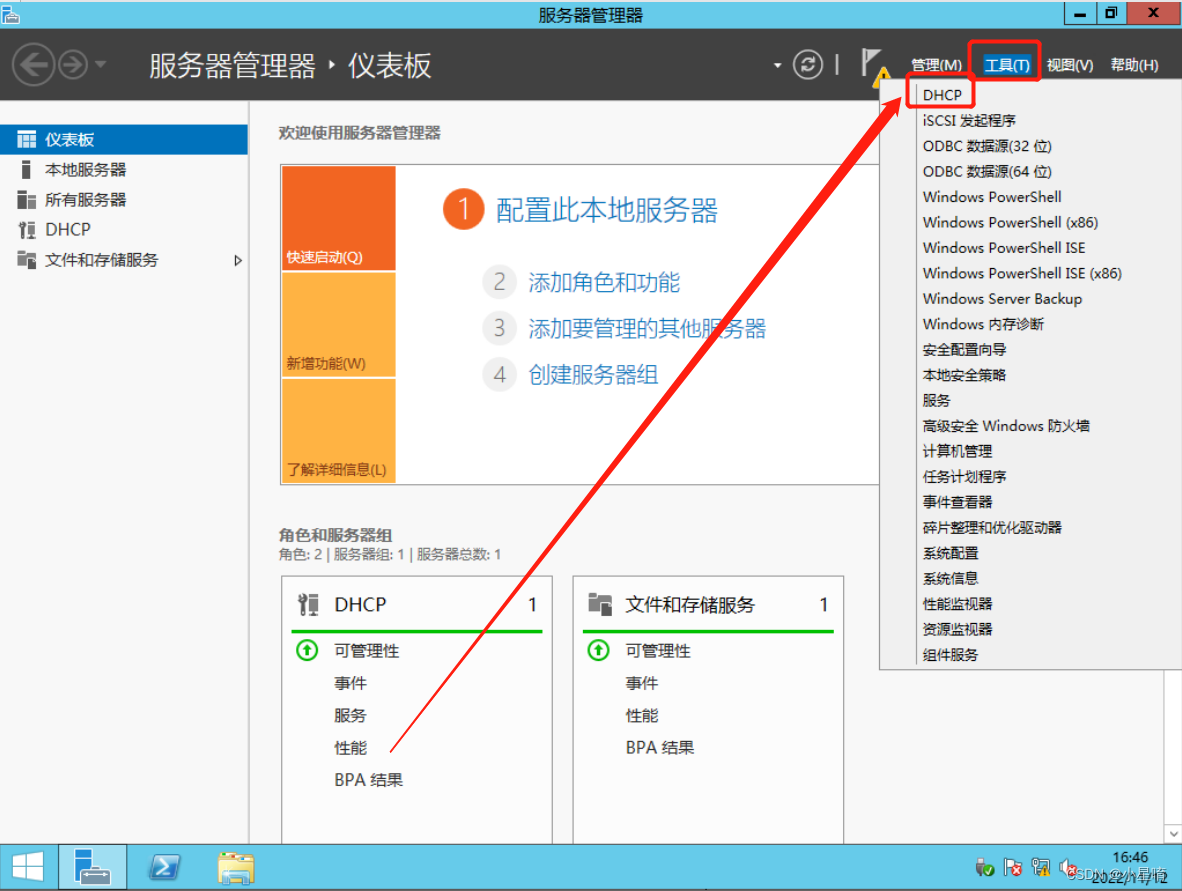Open 系统配置 menu entry
The width and height of the screenshot is (1182, 891).
[951, 553]
